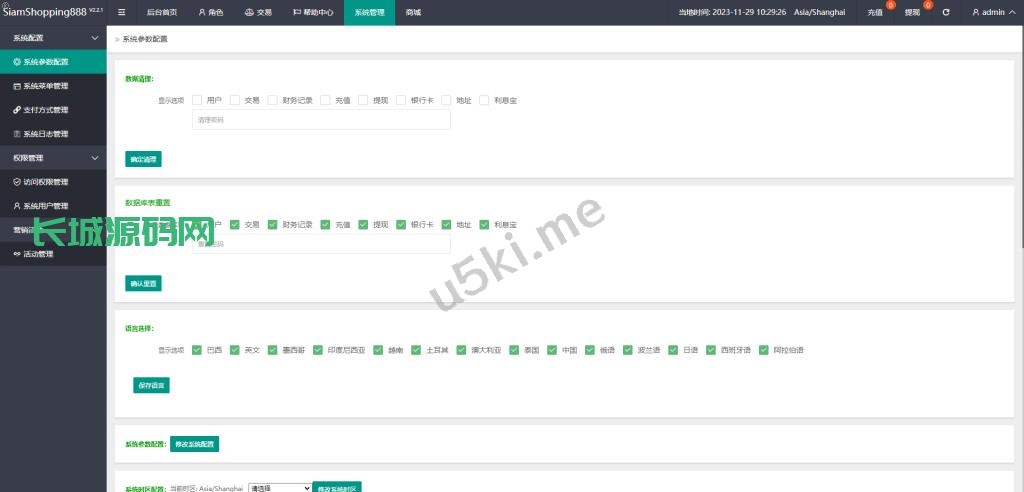Open the 请选择 timezone dropdown
Screen dimensions: 1024x492
pos(279,488)
